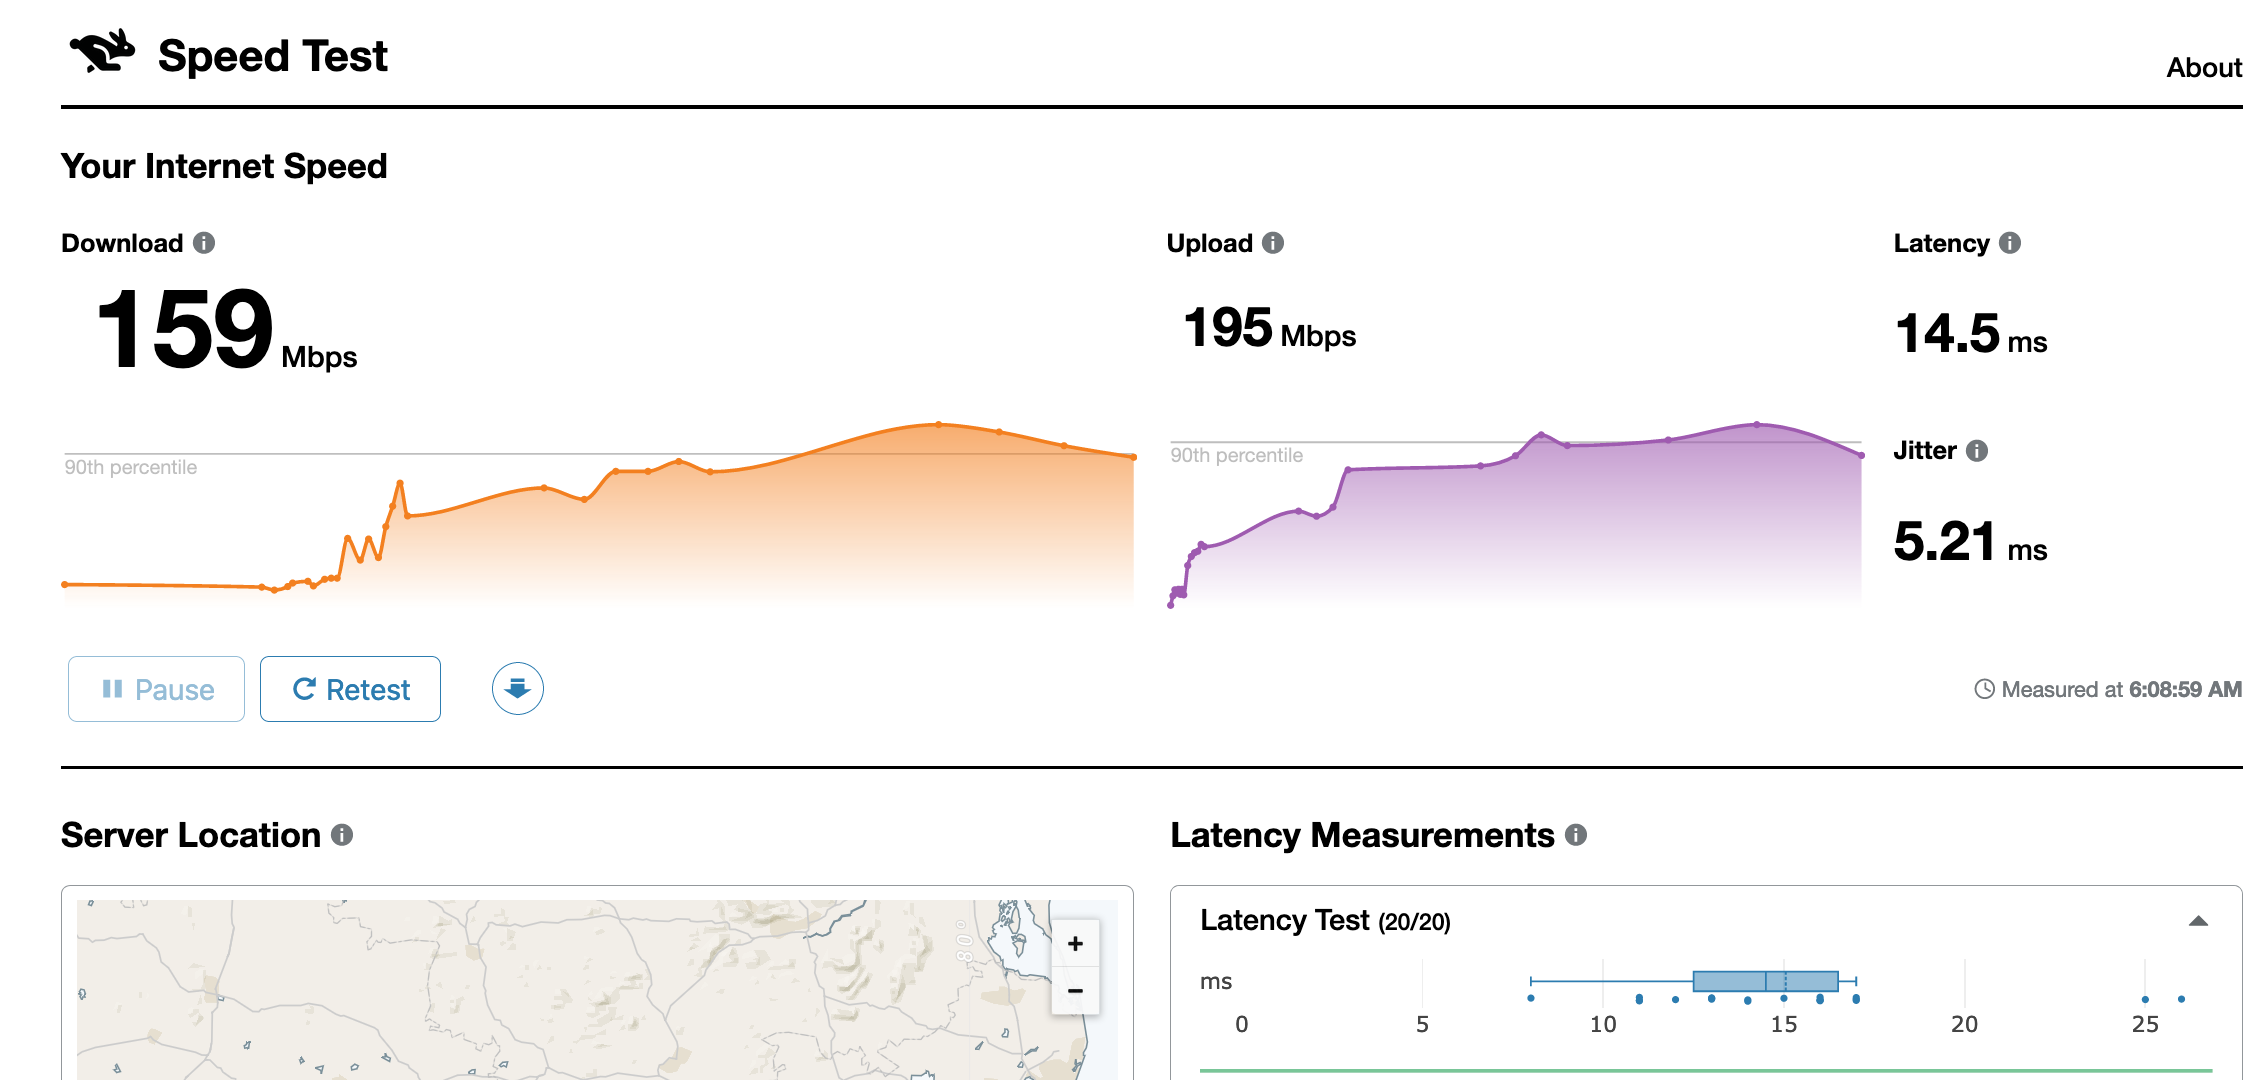Open Server Location info icon
Screen dimensions: 2246x1080
point(342,835)
